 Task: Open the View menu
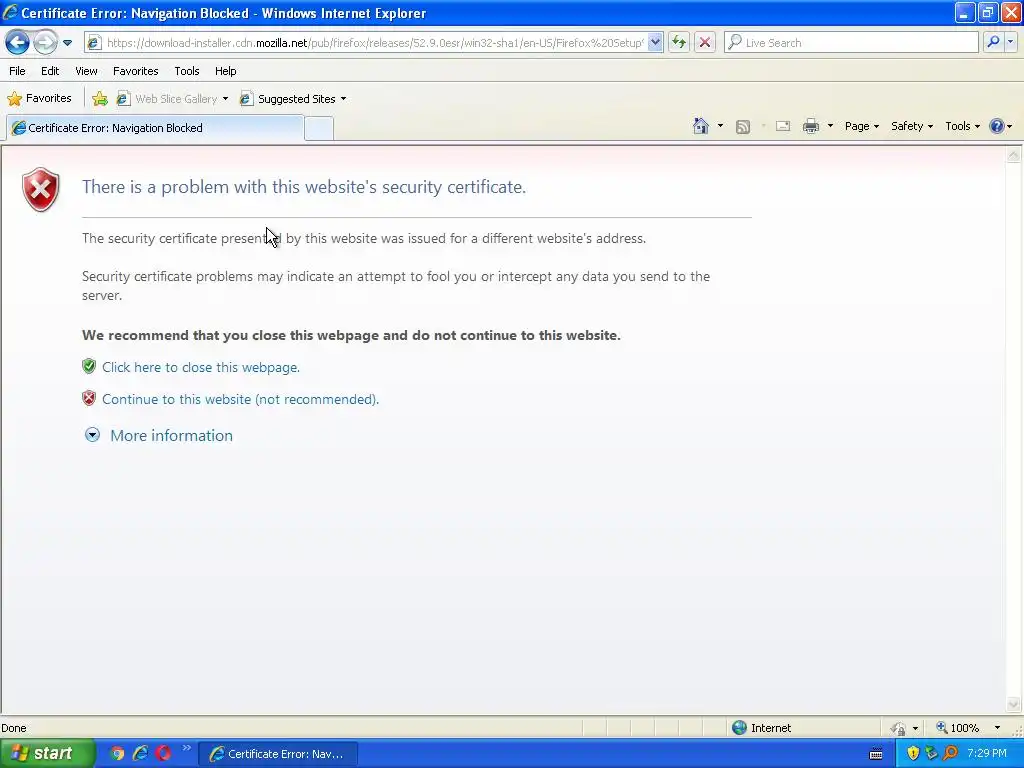coord(86,71)
